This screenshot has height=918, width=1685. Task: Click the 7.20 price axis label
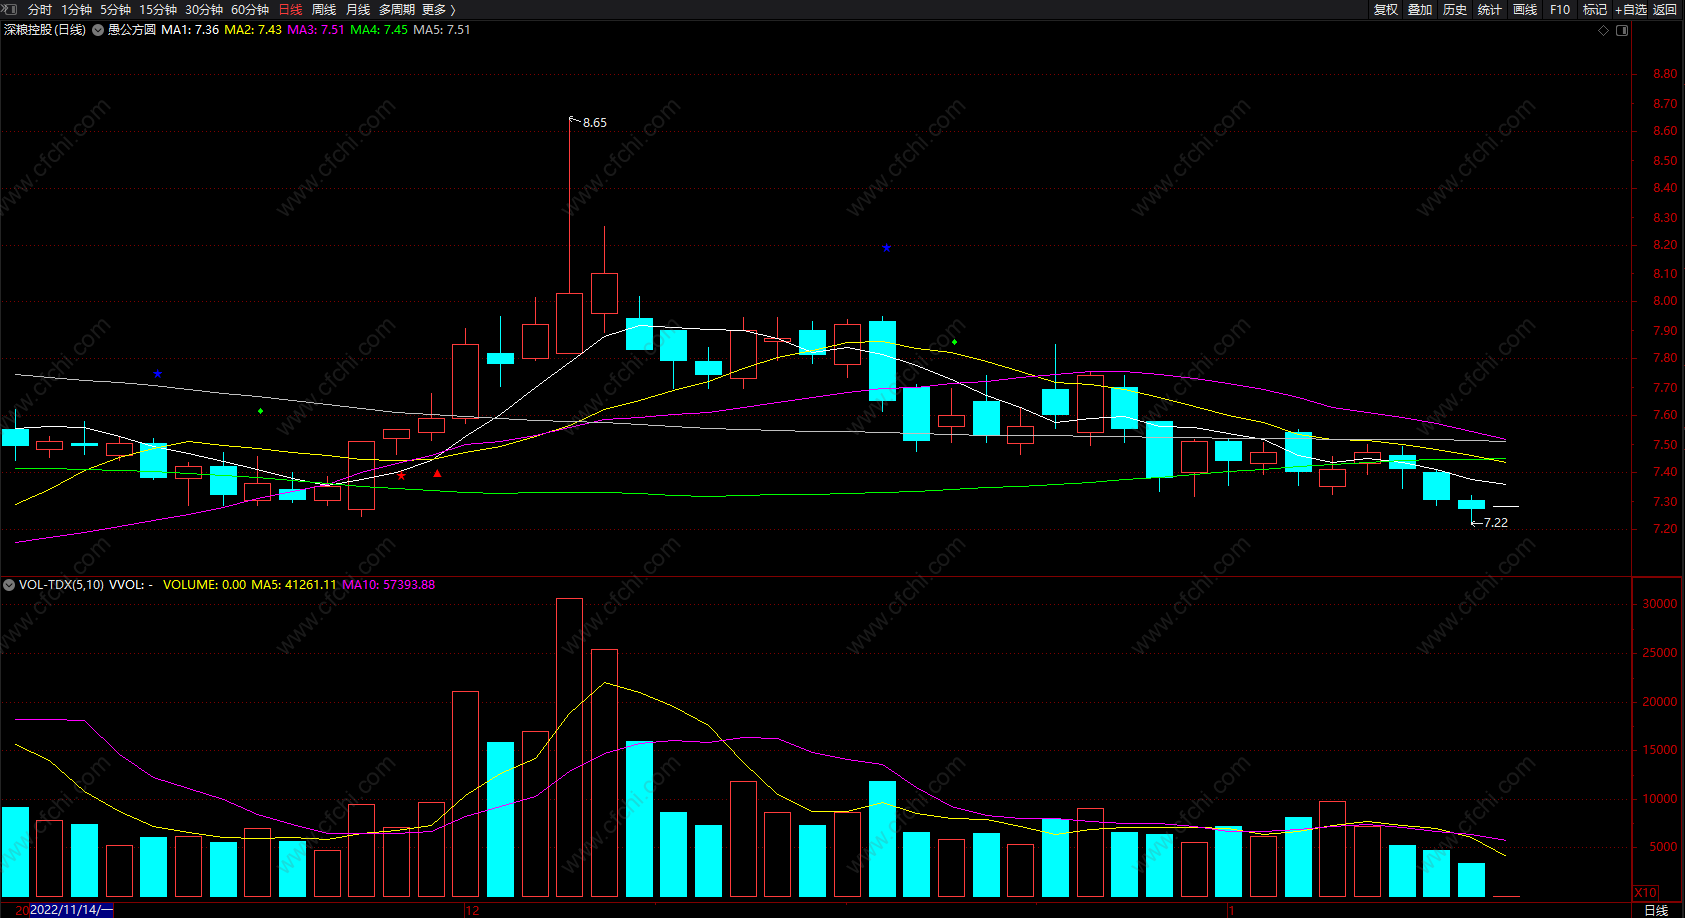point(1665,529)
